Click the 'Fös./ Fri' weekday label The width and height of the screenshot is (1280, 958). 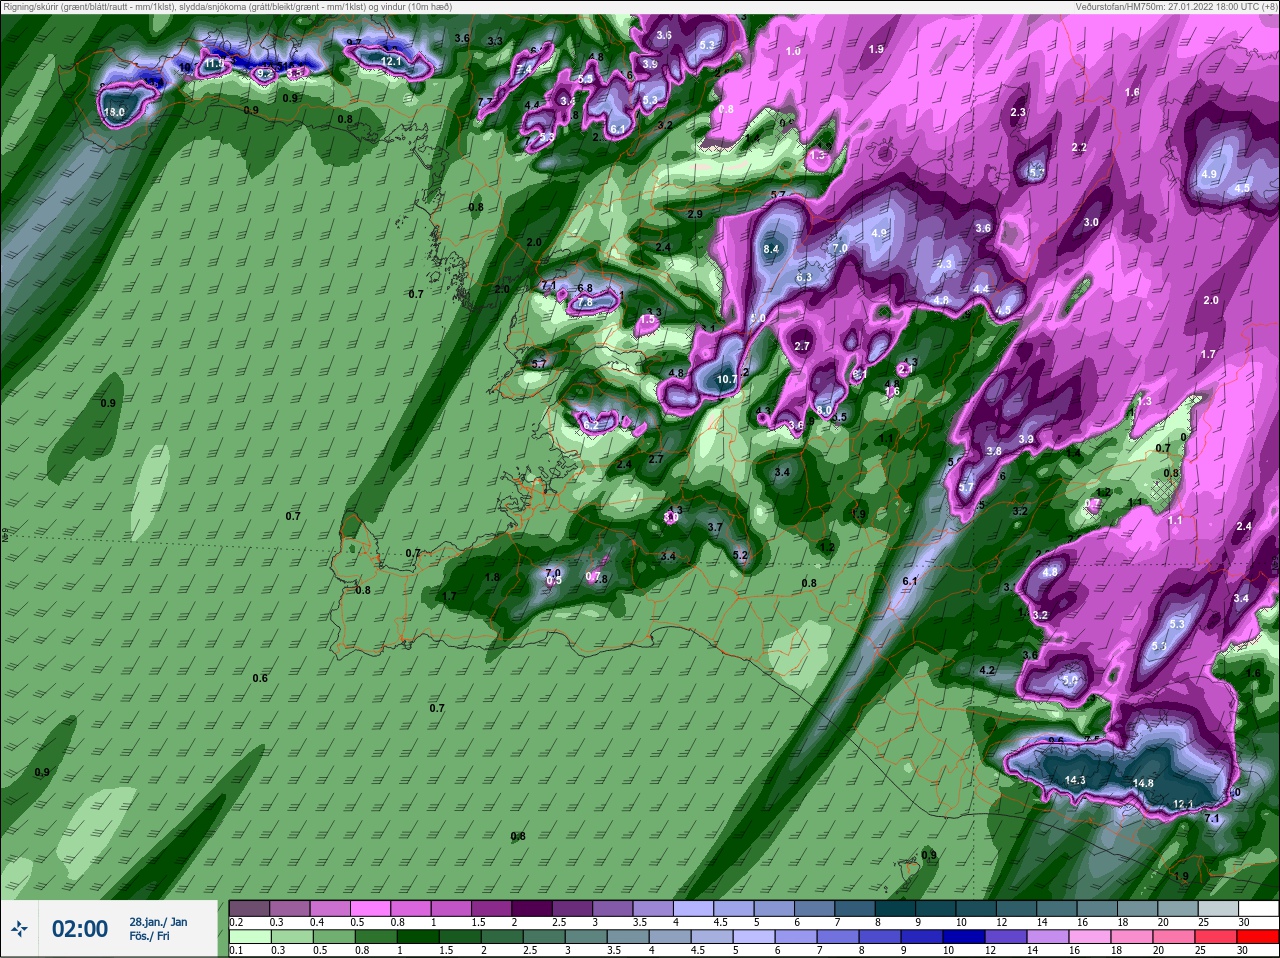coord(149,936)
